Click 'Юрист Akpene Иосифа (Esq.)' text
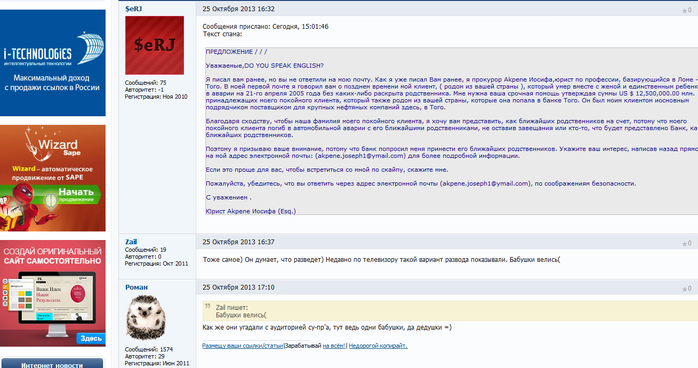The width and height of the screenshot is (698, 368). (x=251, y=211)
